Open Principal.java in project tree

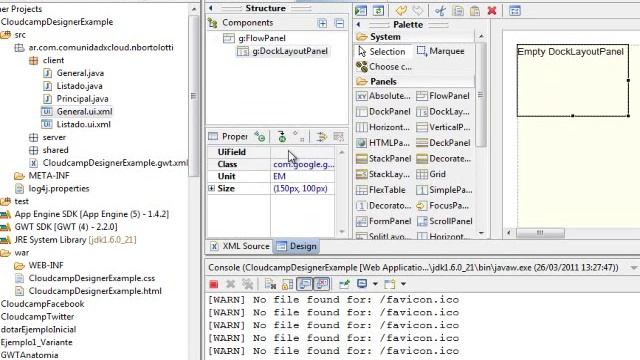[76, 99]
